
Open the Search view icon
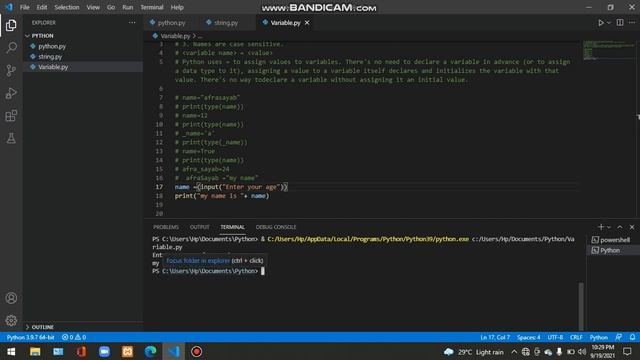pos(11,48)
